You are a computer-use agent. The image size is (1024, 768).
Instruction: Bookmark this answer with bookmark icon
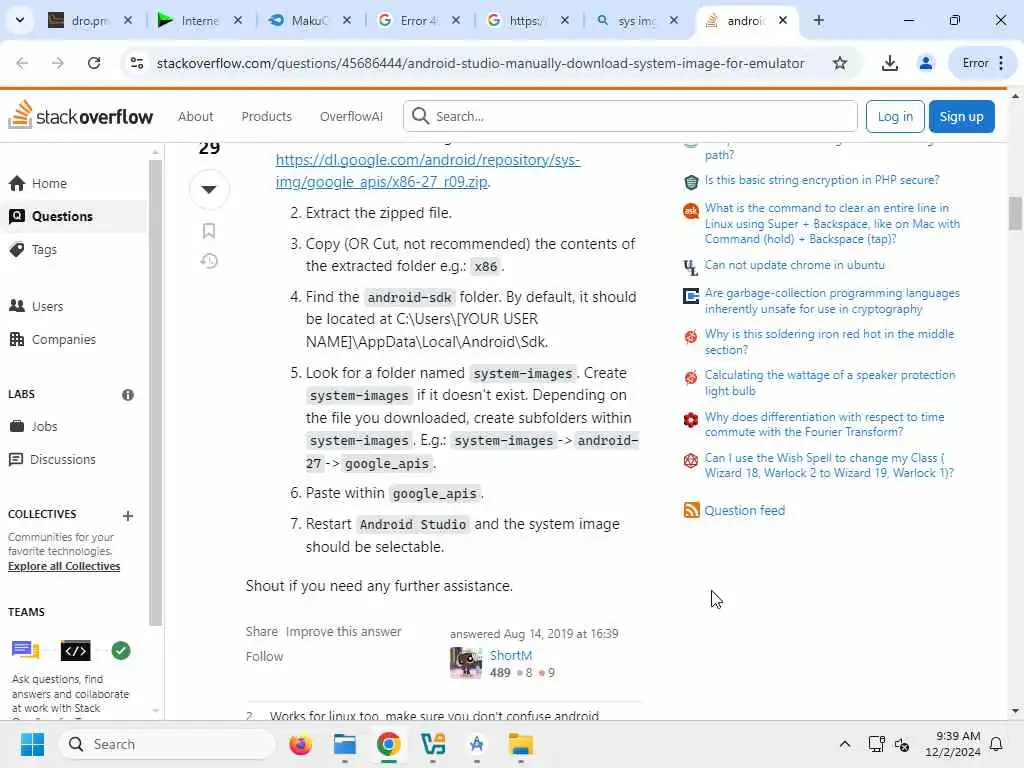click(209, 231)
